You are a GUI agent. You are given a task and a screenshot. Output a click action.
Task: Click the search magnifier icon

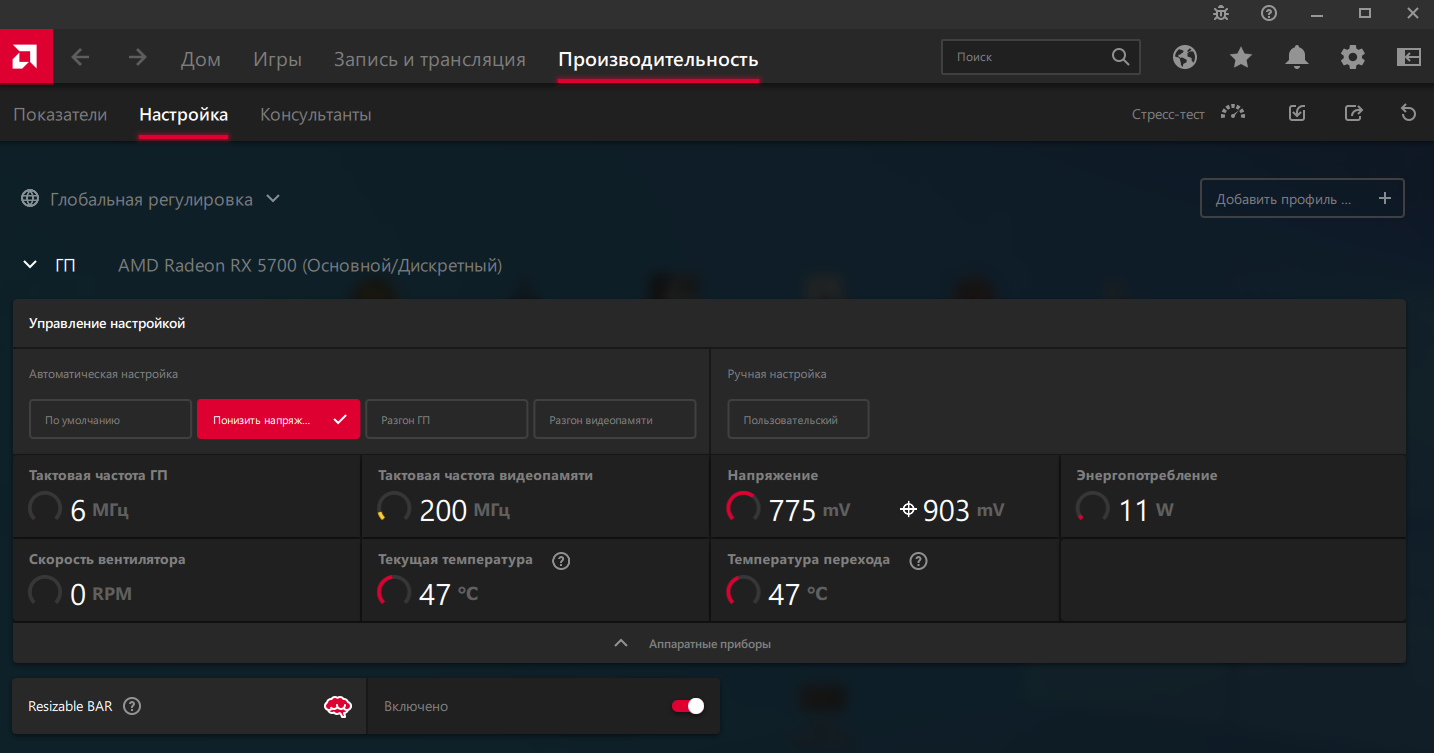click(1120, 57)
